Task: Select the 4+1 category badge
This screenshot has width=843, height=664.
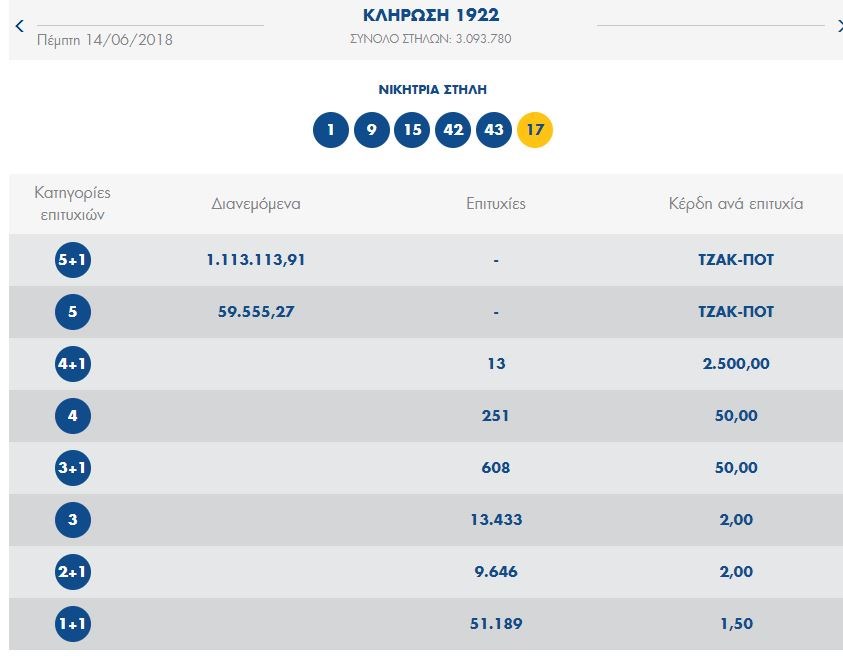Action: pos(72,364)
